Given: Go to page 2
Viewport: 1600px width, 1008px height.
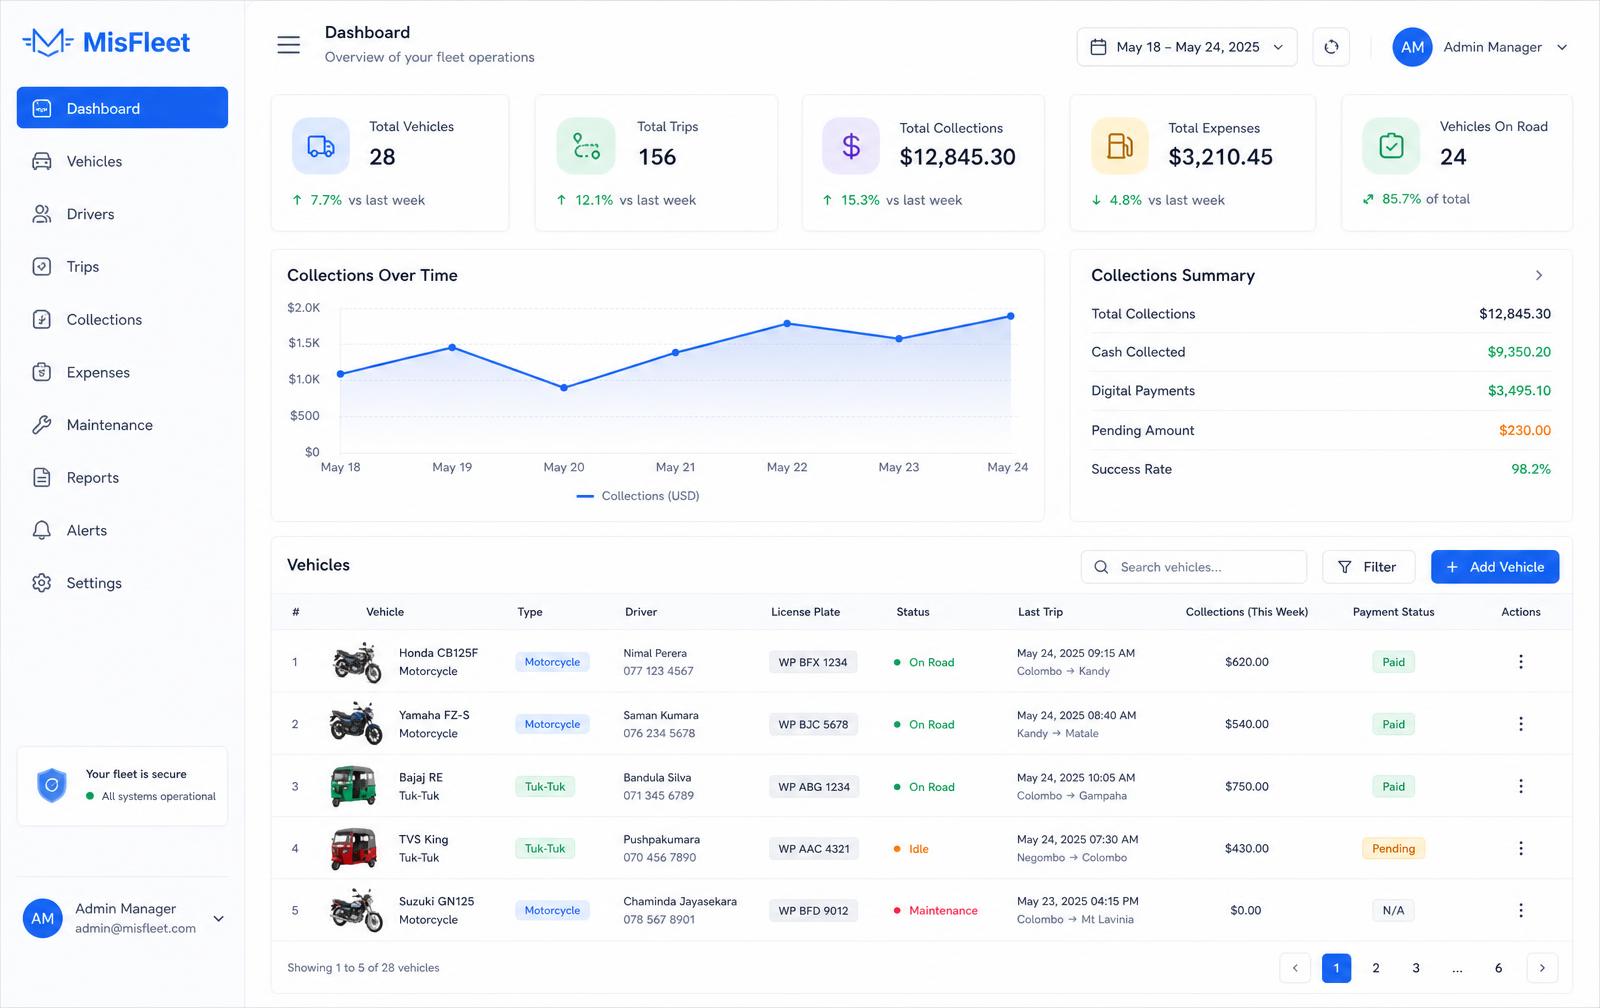Looking at the screenshot, I should [x=1376, y=967].
